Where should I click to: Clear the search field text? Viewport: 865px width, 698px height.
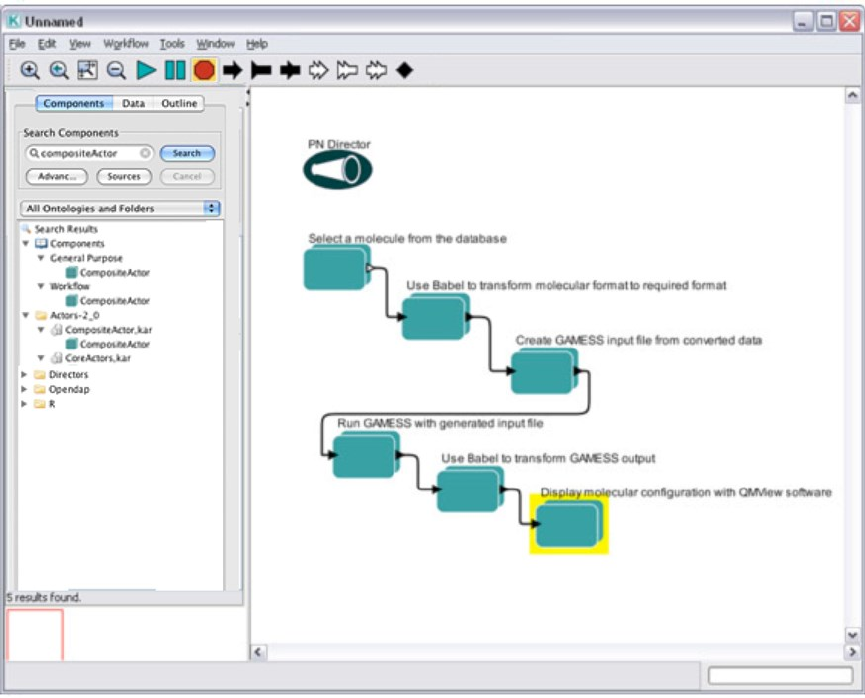click(145, 153)
